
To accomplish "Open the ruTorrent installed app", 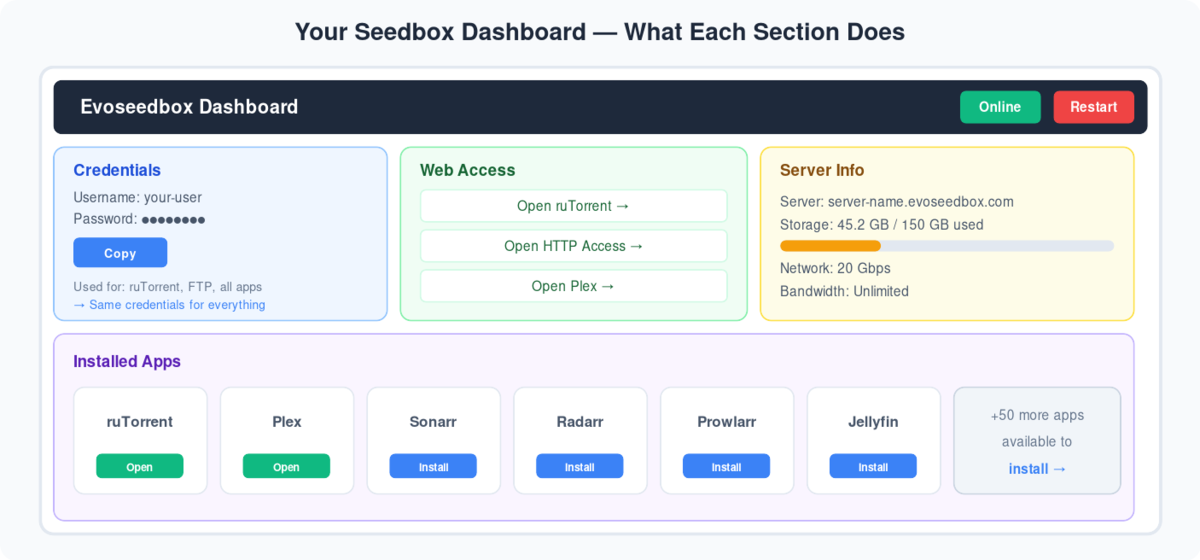I will coord(140,466).
